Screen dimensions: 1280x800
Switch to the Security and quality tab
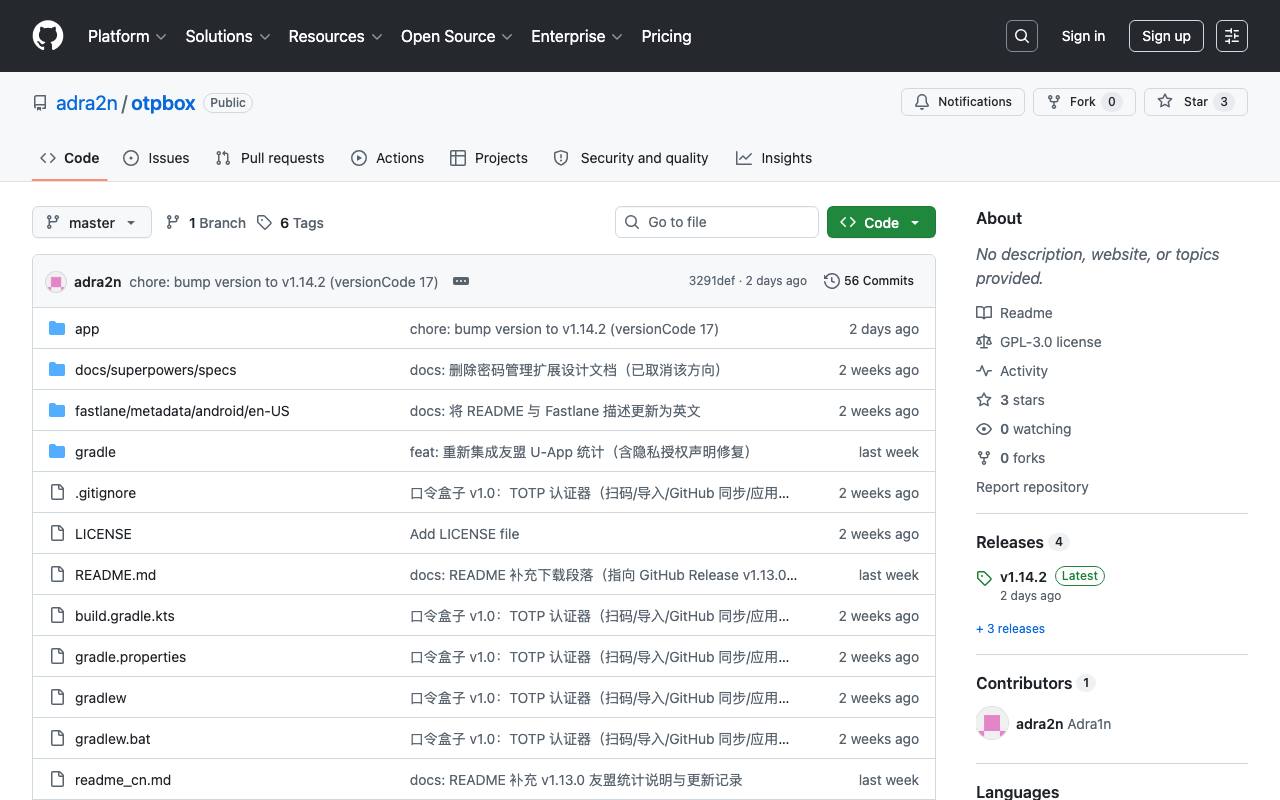(631, 158)
